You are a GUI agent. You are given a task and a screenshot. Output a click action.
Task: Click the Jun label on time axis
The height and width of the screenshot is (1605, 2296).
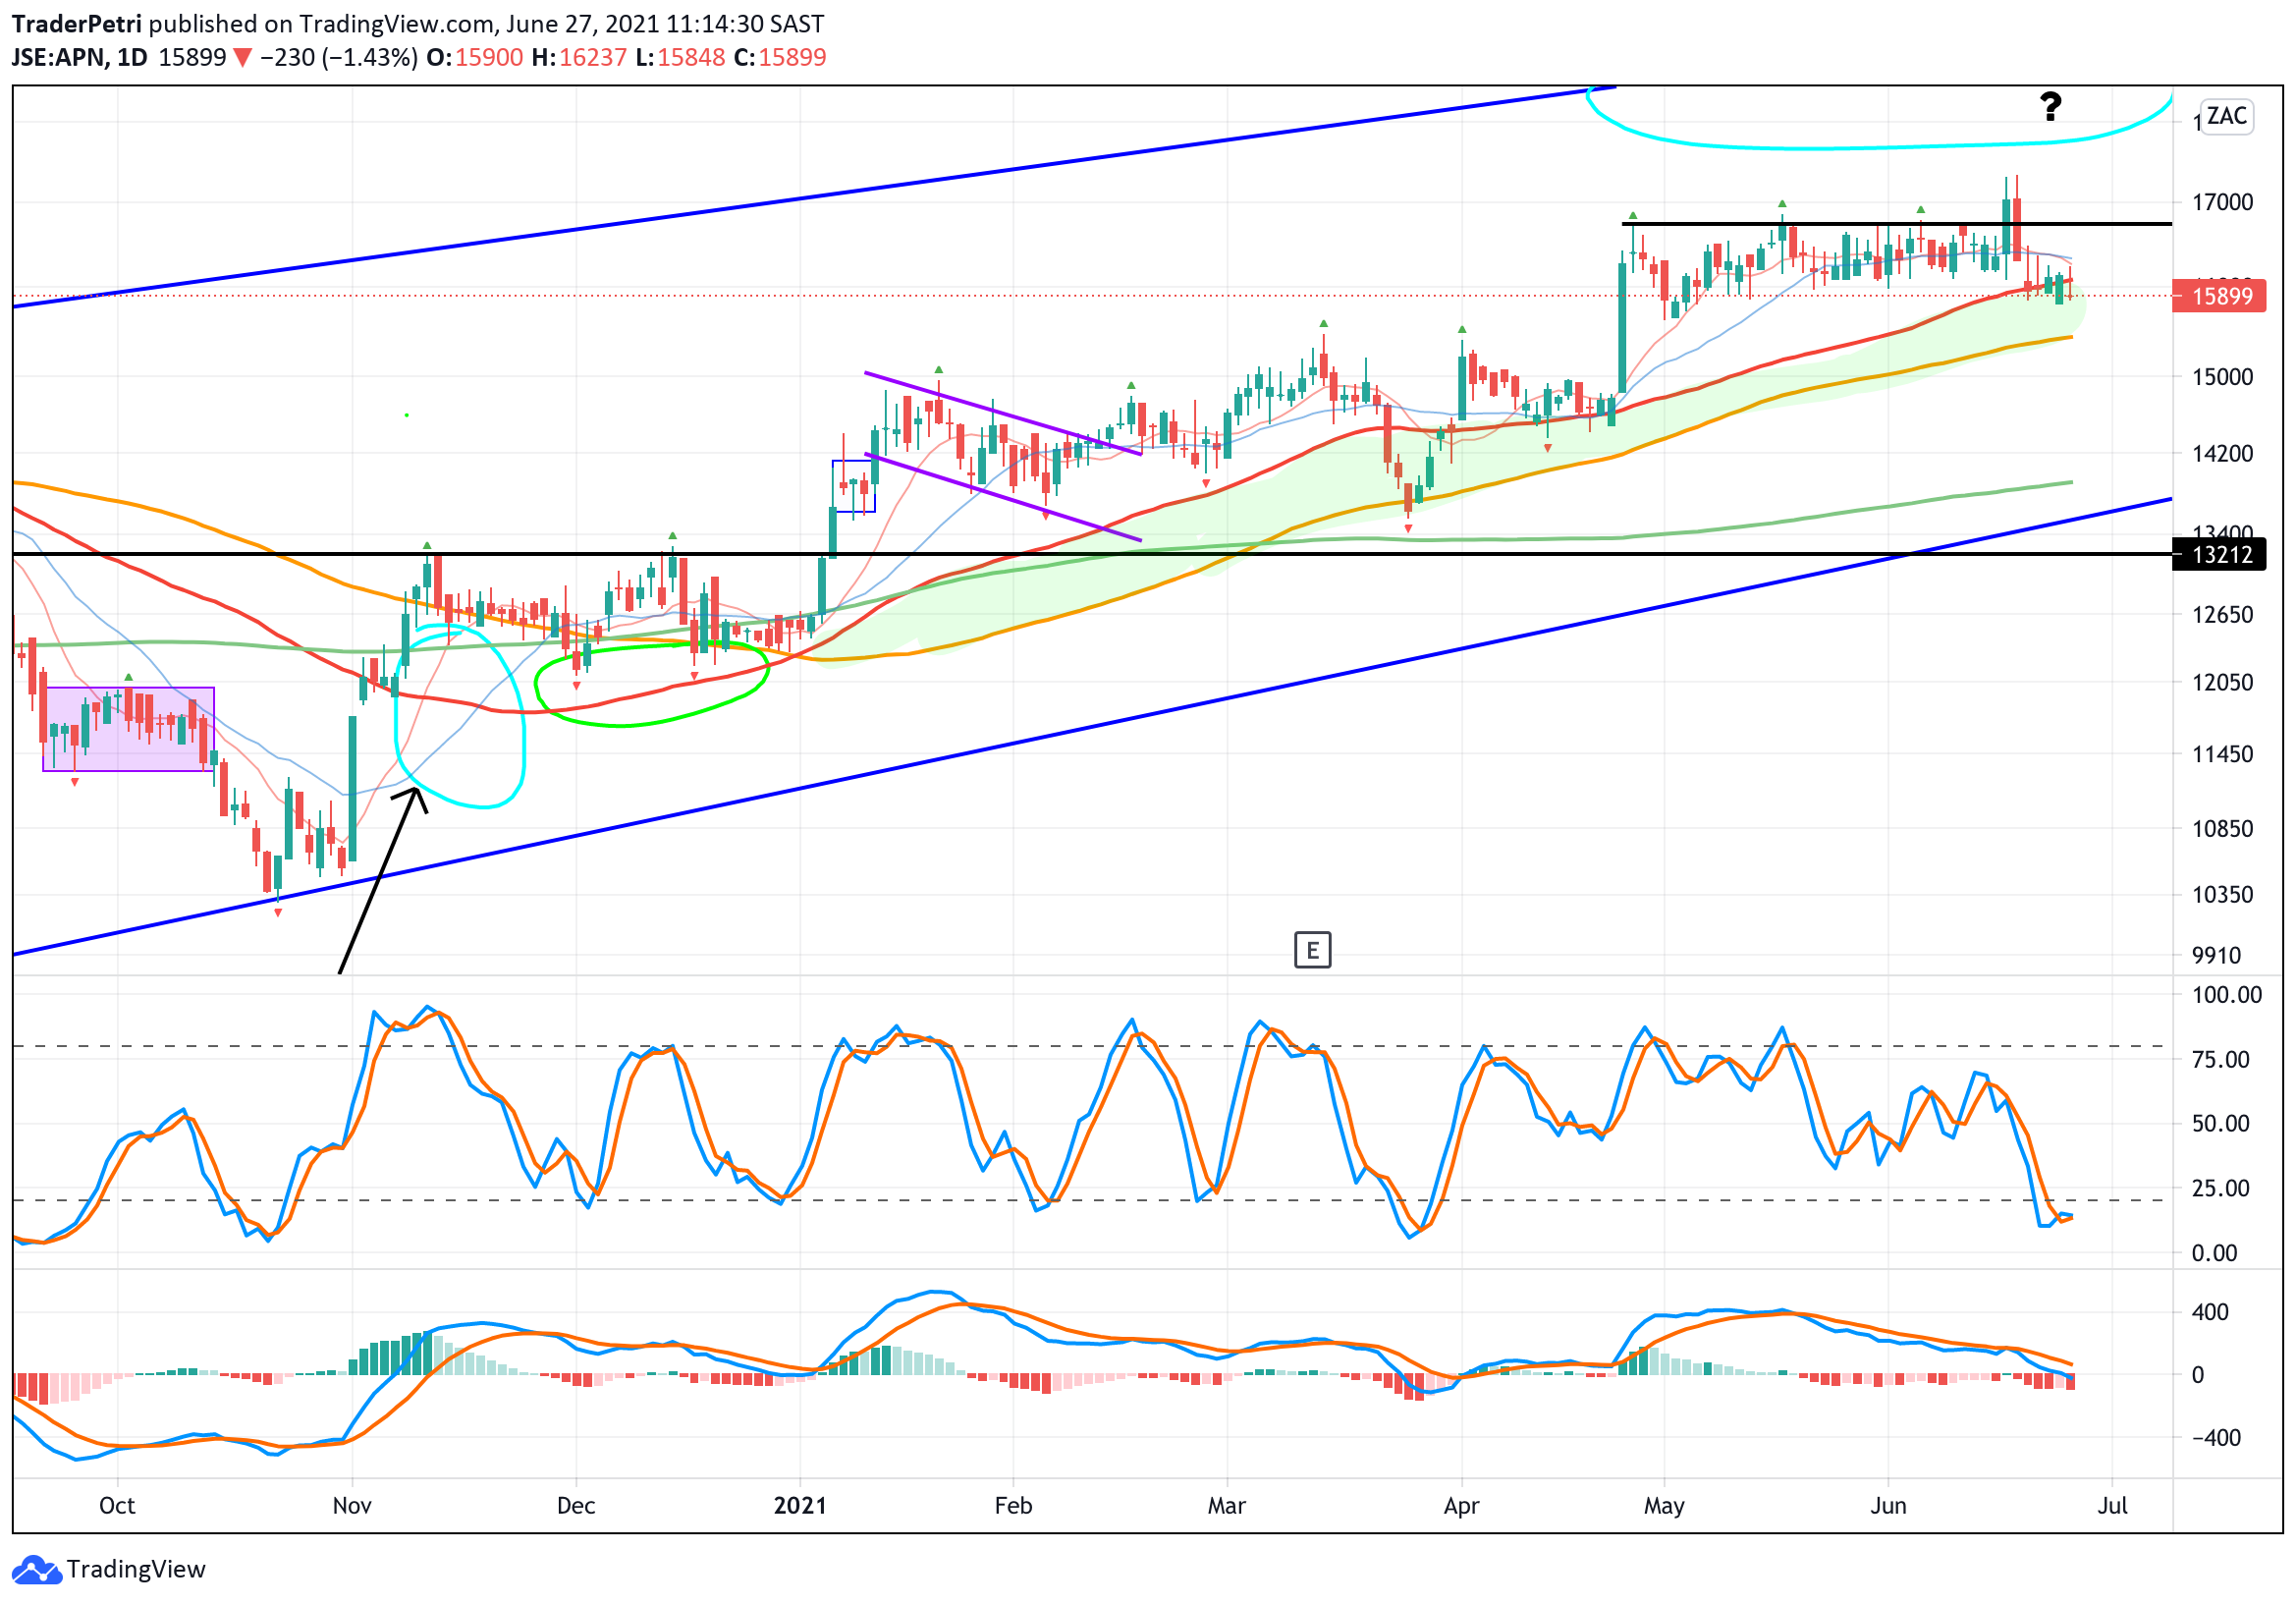1888,1505
